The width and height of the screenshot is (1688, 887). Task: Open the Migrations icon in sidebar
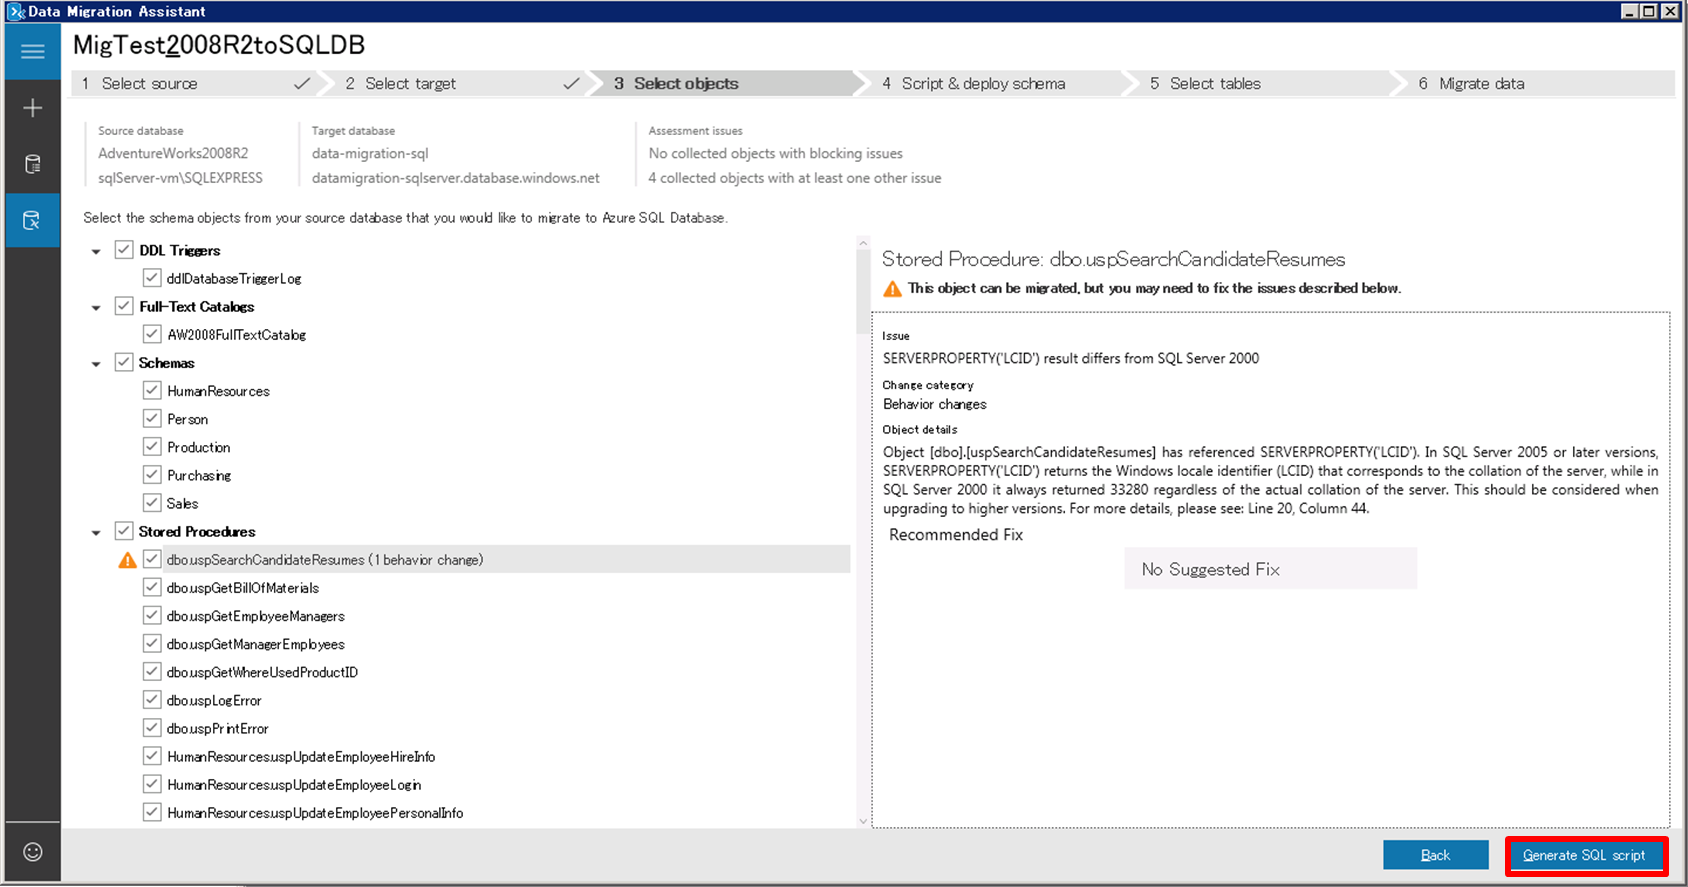click(32, 220)
